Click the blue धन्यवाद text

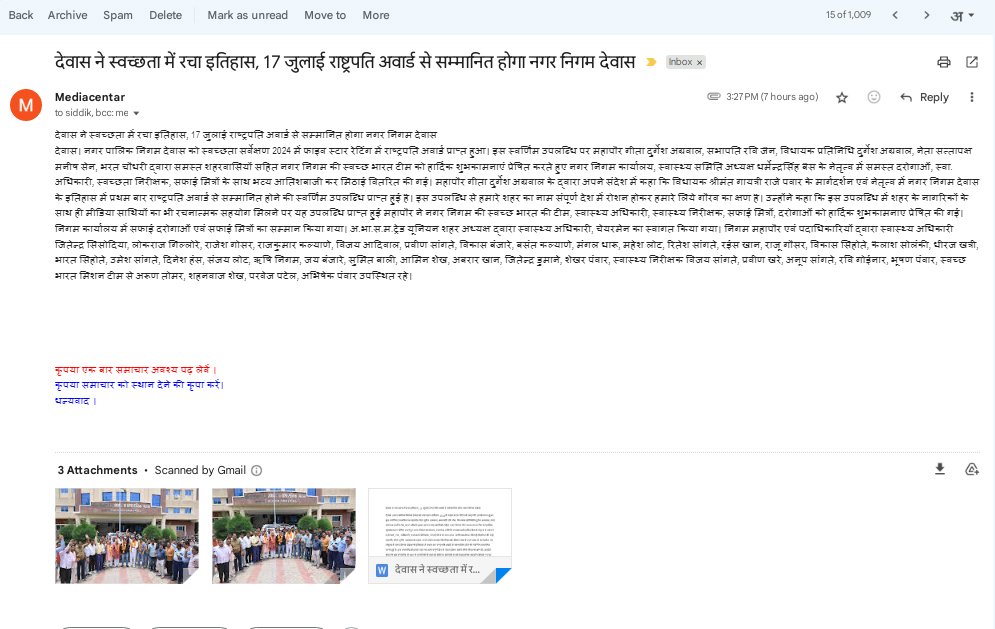75,401
